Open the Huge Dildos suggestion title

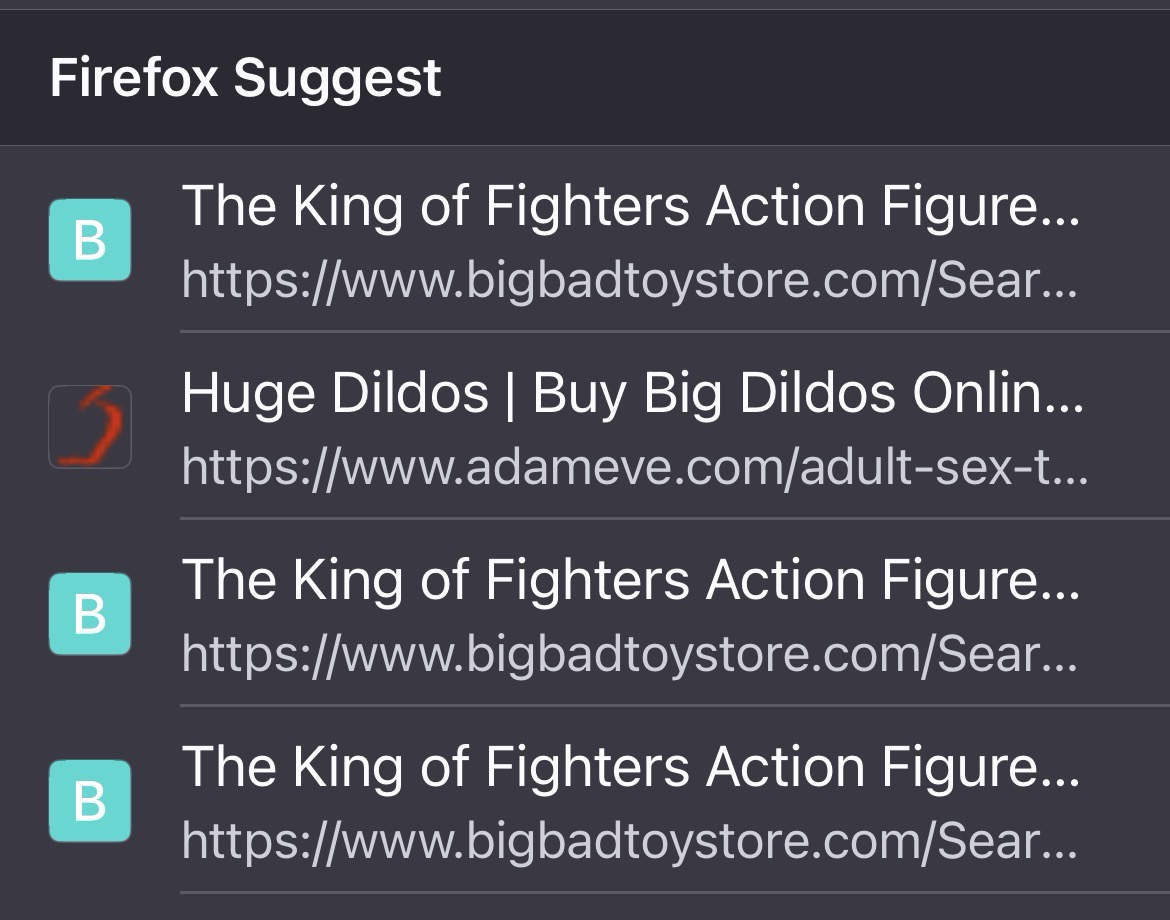(630, 394)
